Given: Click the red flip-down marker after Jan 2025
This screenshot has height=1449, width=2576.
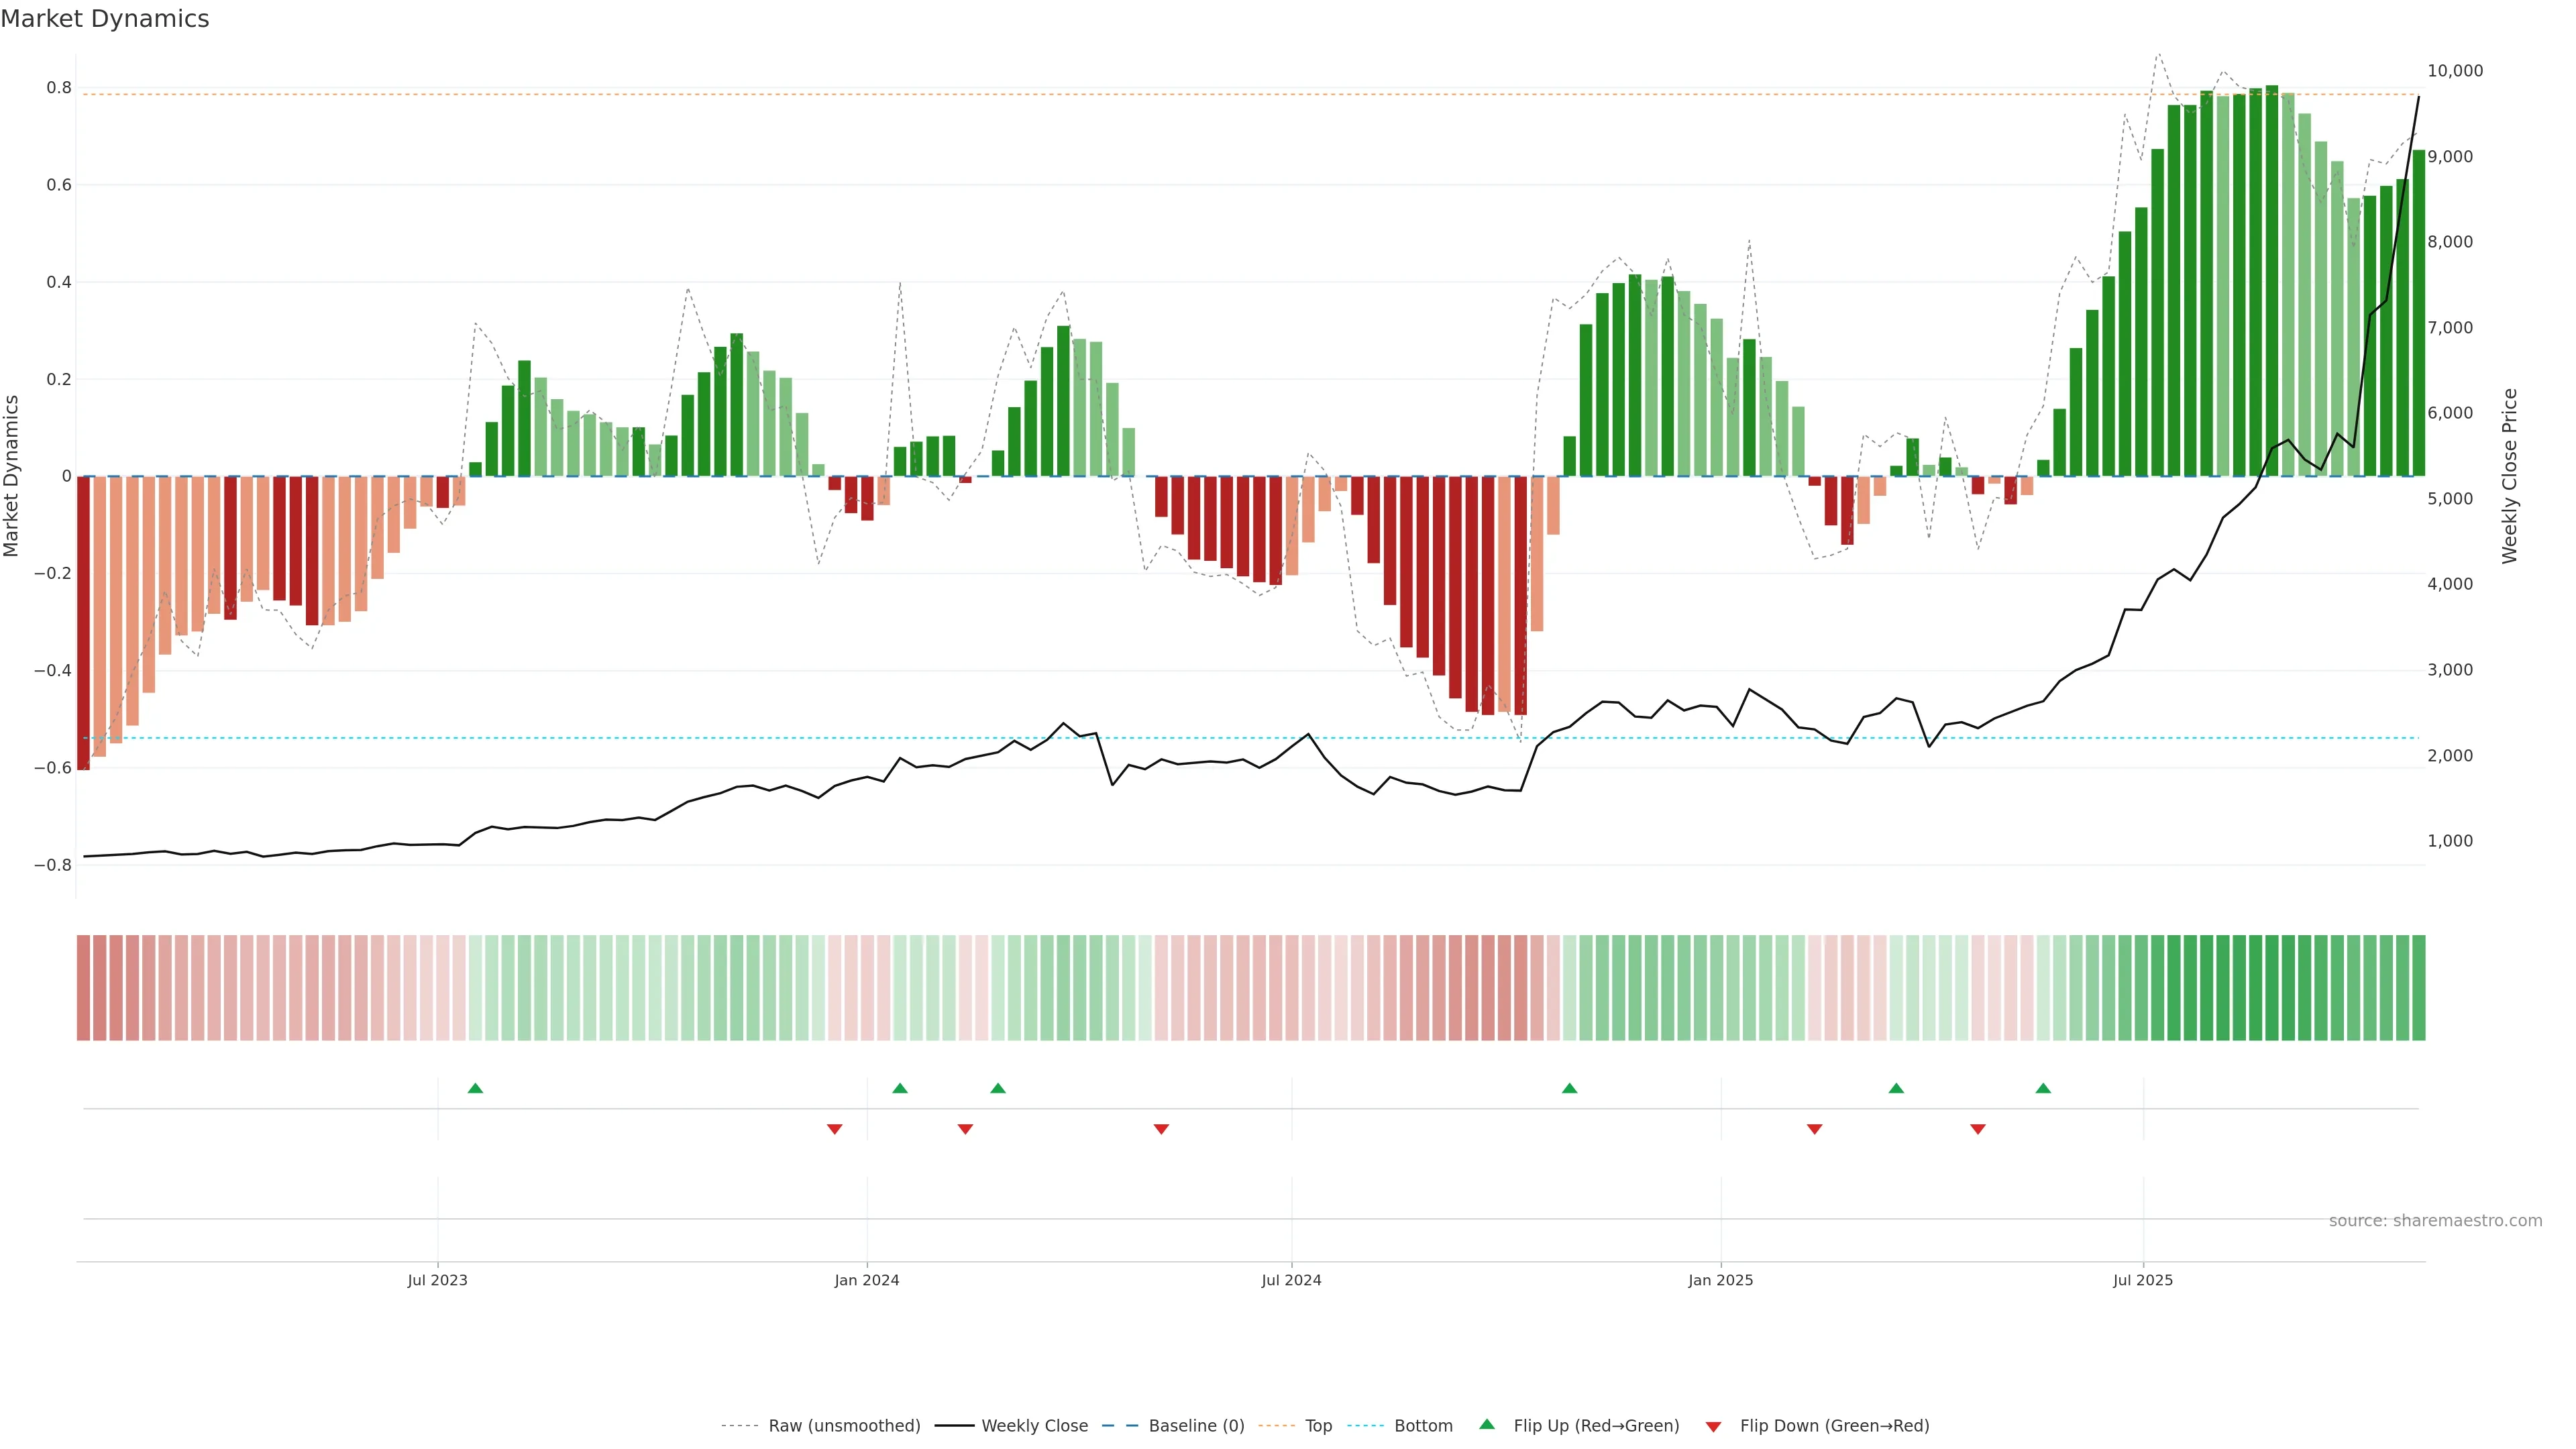Looking at the screenshot, I should (1814, 1129).
